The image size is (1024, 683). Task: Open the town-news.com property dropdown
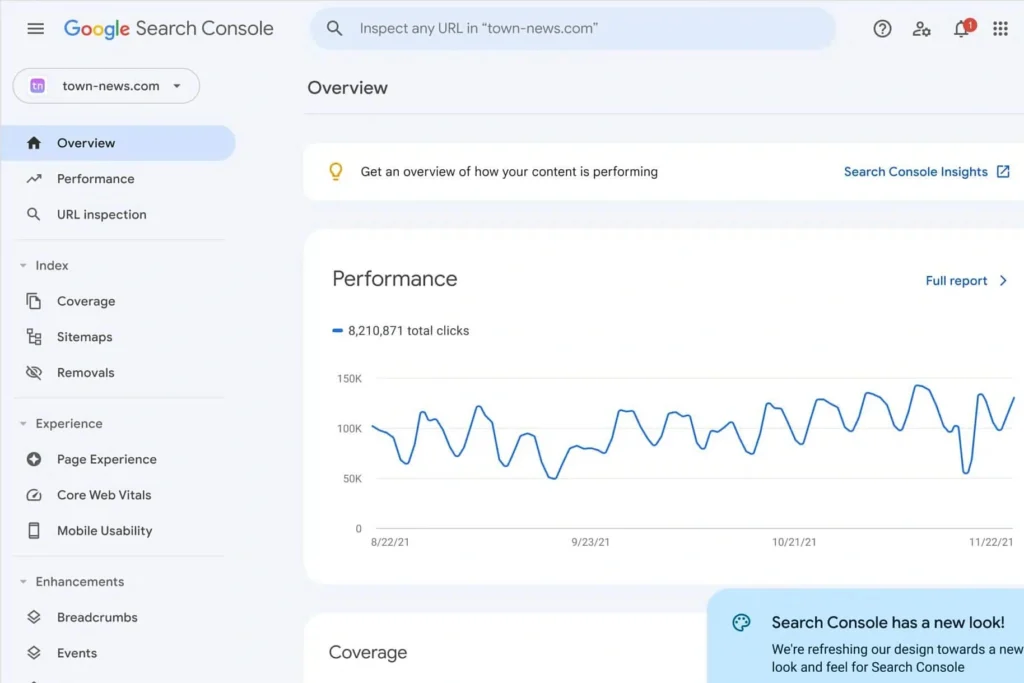(x=106, y=86)
